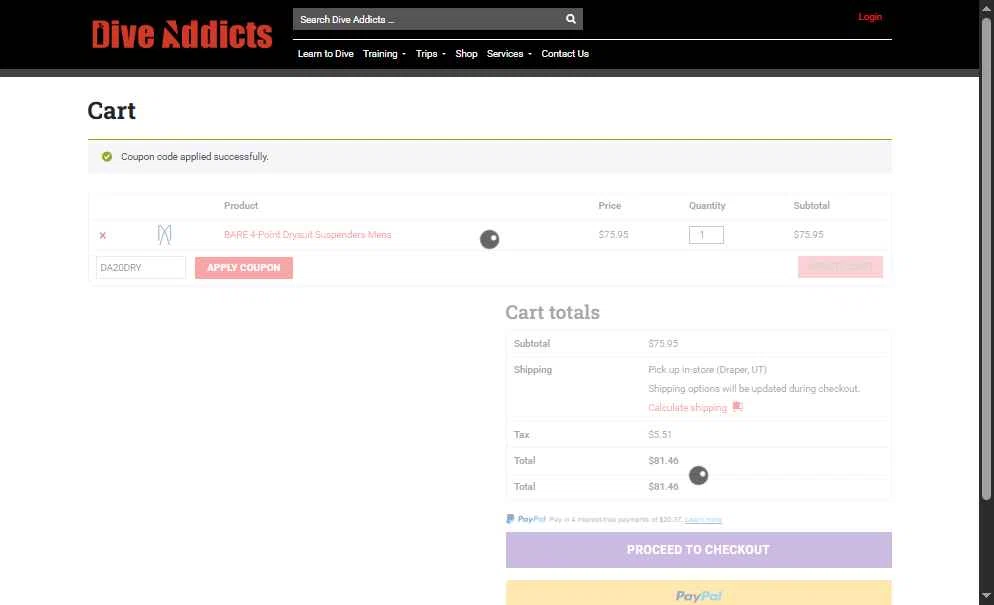Image resolution: width=994 pixels, height=605 pixels.
Task: Click the Dive Addicts logo
Action: point(182,34)
